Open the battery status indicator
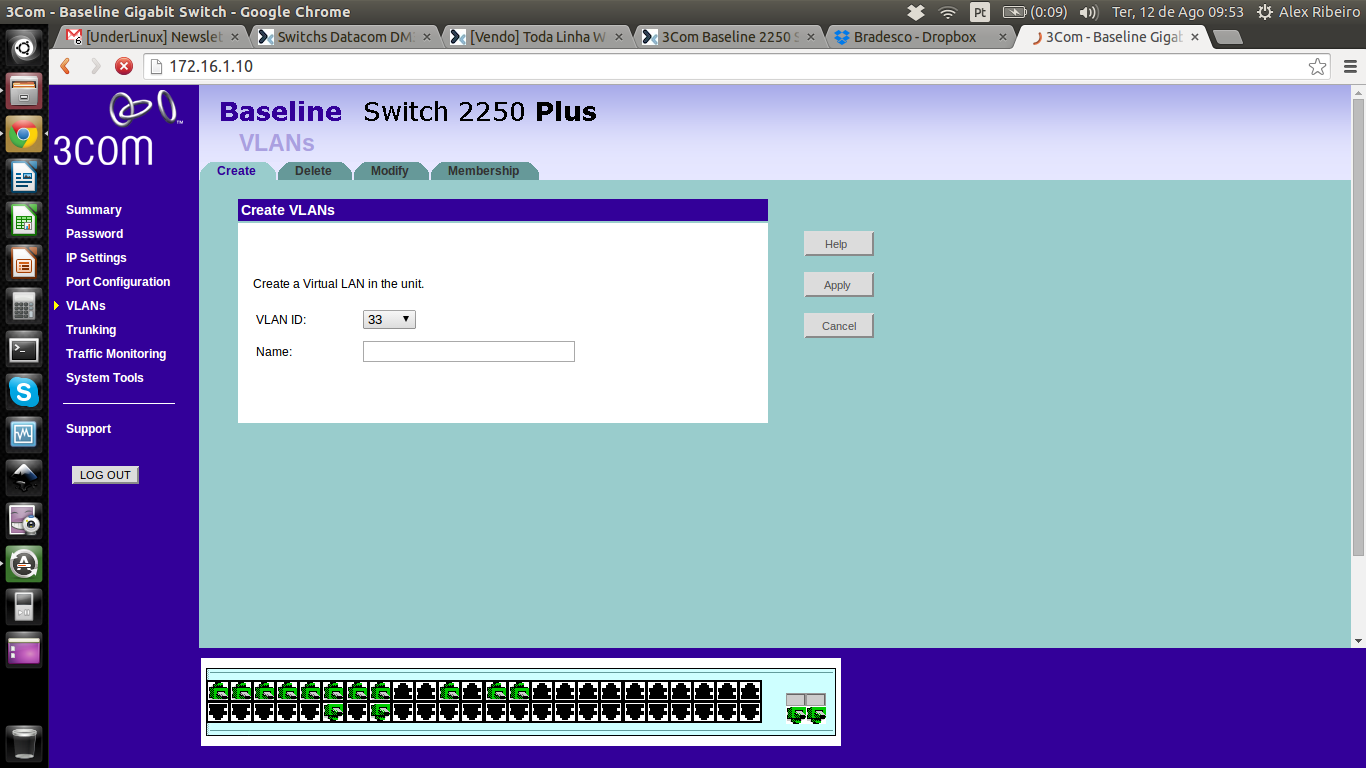 [1035, 12]
